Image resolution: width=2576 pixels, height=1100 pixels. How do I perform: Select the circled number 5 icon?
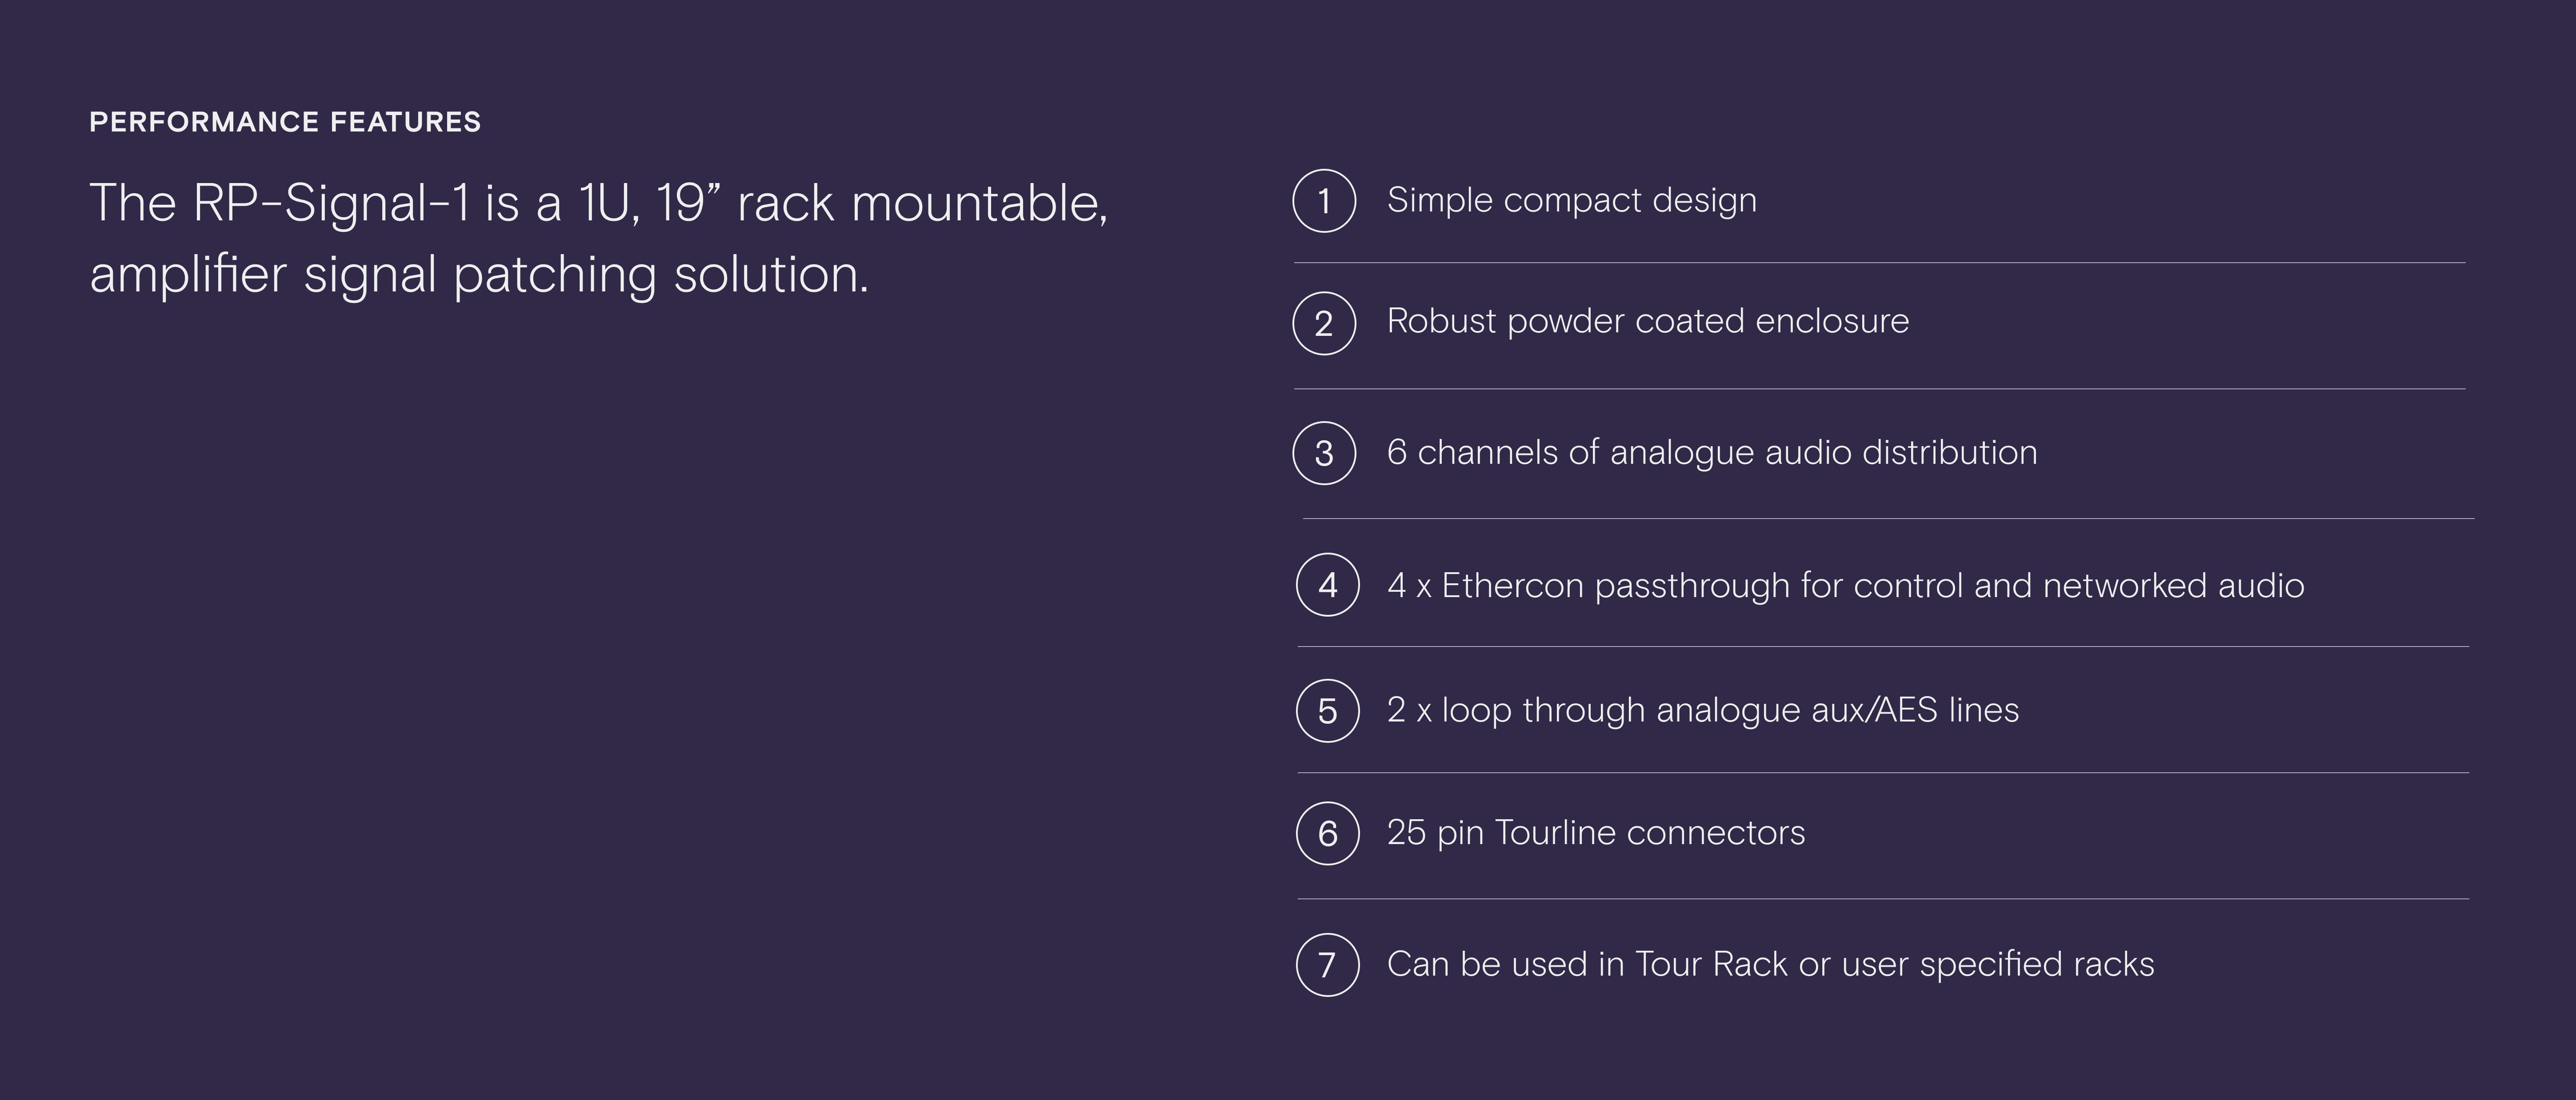(x=1328, y=711)
